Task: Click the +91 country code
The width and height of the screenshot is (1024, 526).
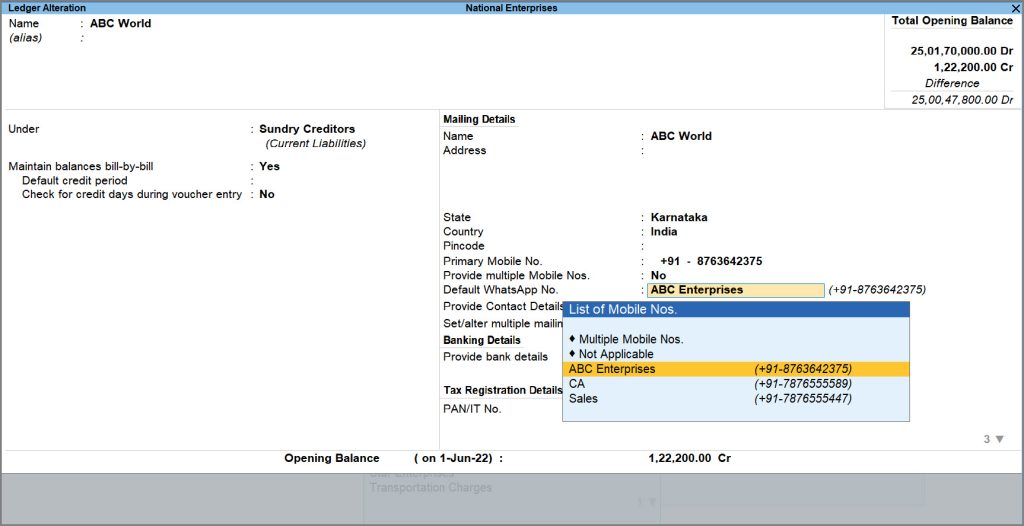Action: pyautogui.click(x=670, y=261)
